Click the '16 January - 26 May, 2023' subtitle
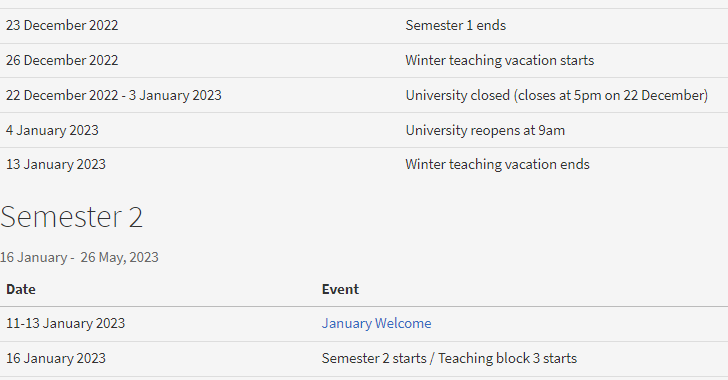 [79, 257]
